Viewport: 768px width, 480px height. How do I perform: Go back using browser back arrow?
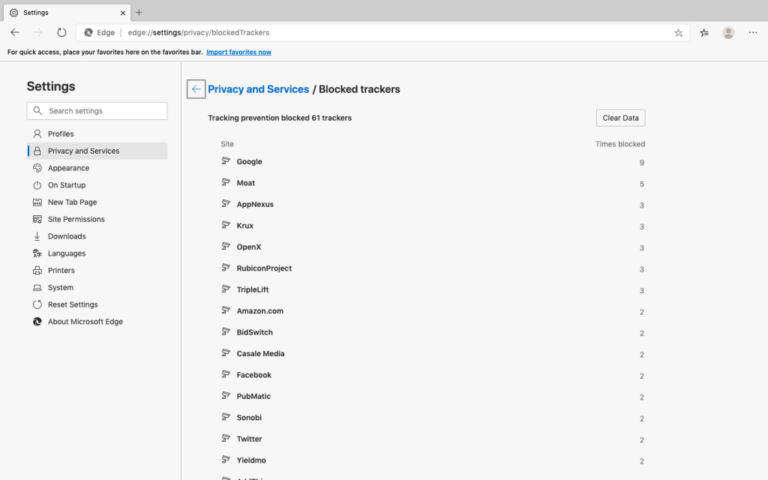tap(15, 32)
